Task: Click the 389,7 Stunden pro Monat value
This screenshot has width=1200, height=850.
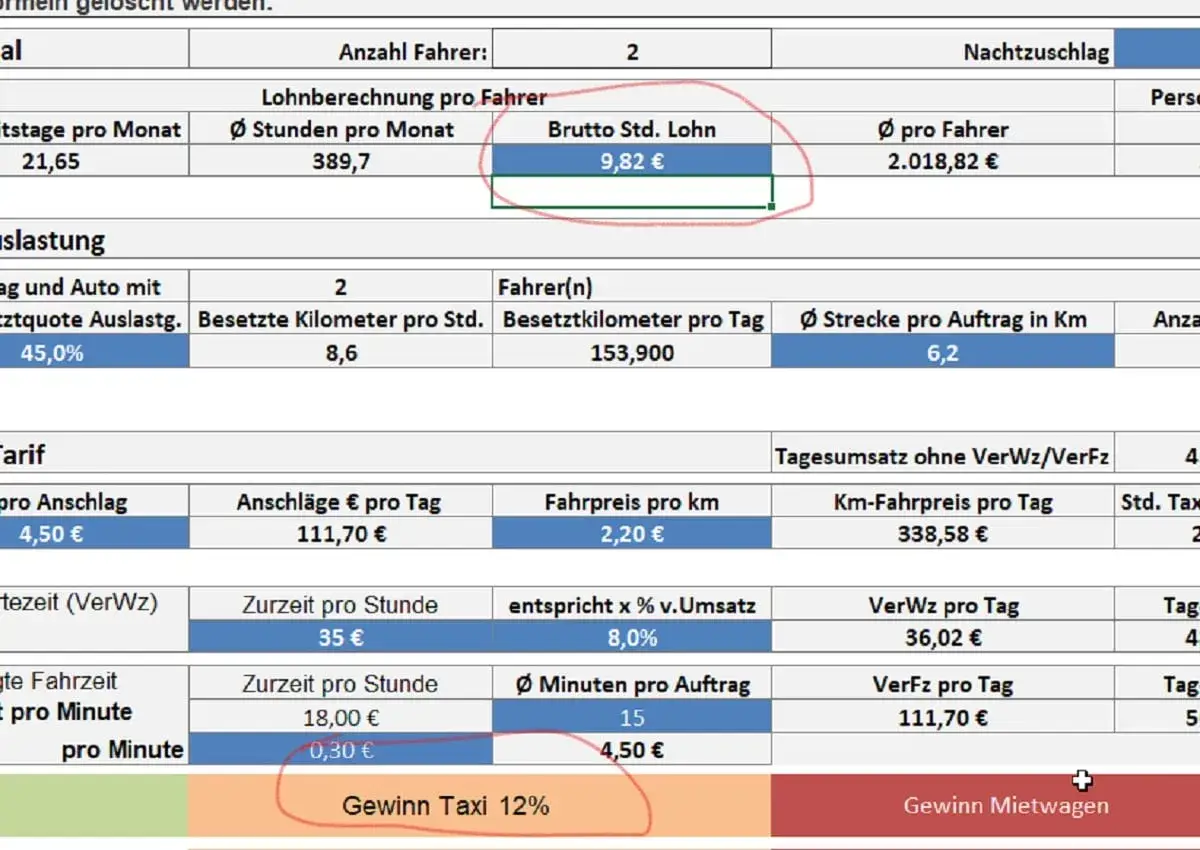Action: coord(340,161)
